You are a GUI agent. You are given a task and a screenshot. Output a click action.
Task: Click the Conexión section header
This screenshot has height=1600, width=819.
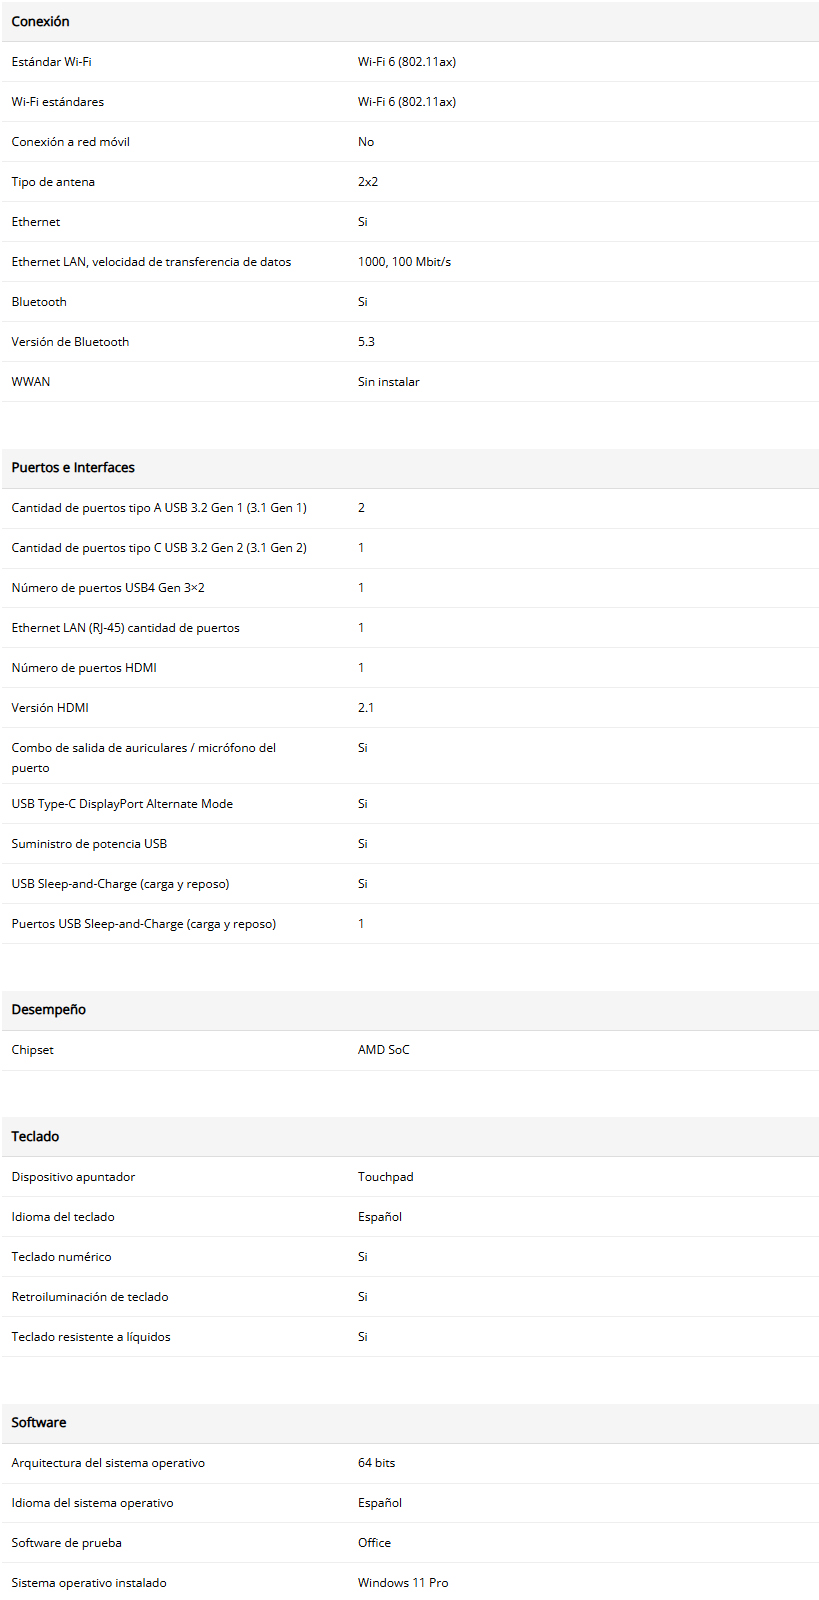[40, 21]
